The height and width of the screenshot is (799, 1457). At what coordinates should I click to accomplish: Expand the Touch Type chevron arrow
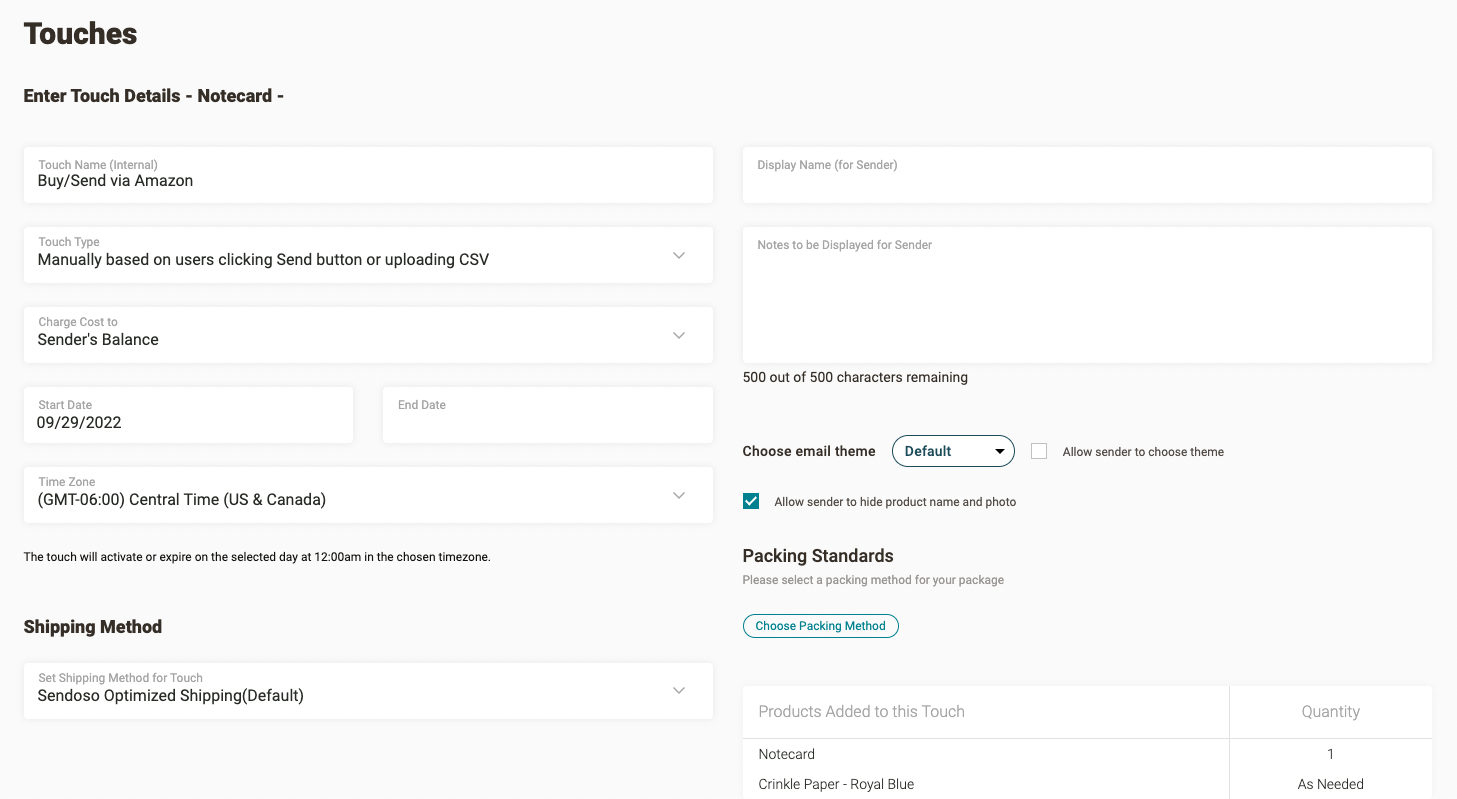[x=679, y=255]
